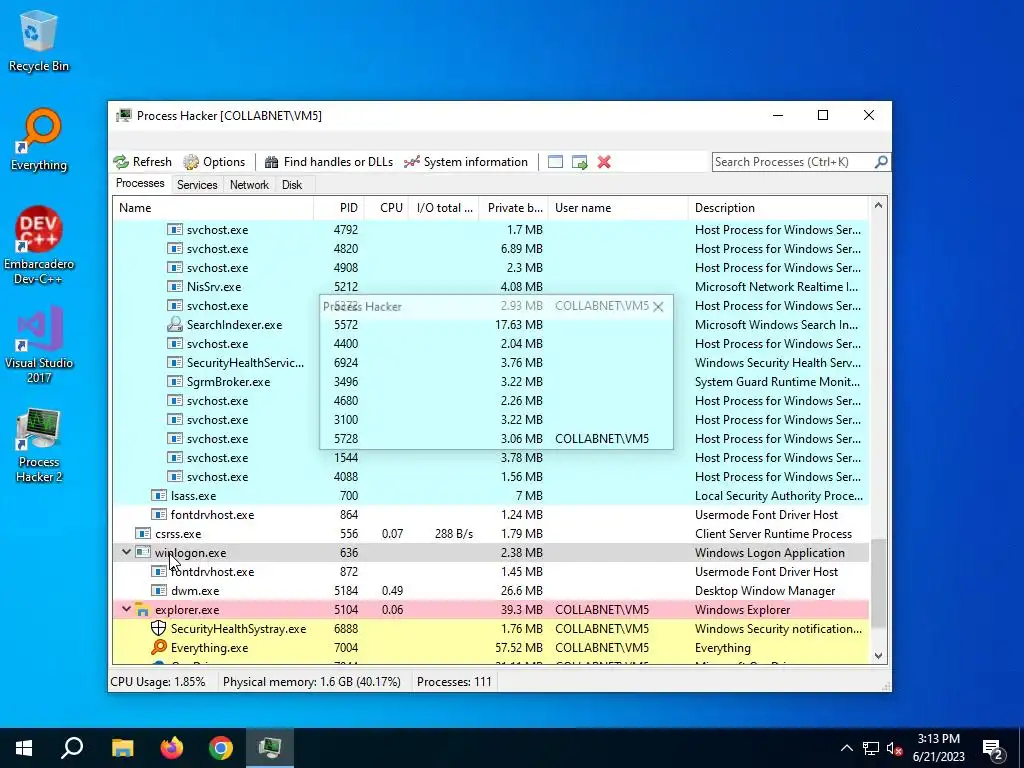Open Visual Studio 2017 desktop shortcut
This screenshot has height=768, width=1024.
click(39, 345)
